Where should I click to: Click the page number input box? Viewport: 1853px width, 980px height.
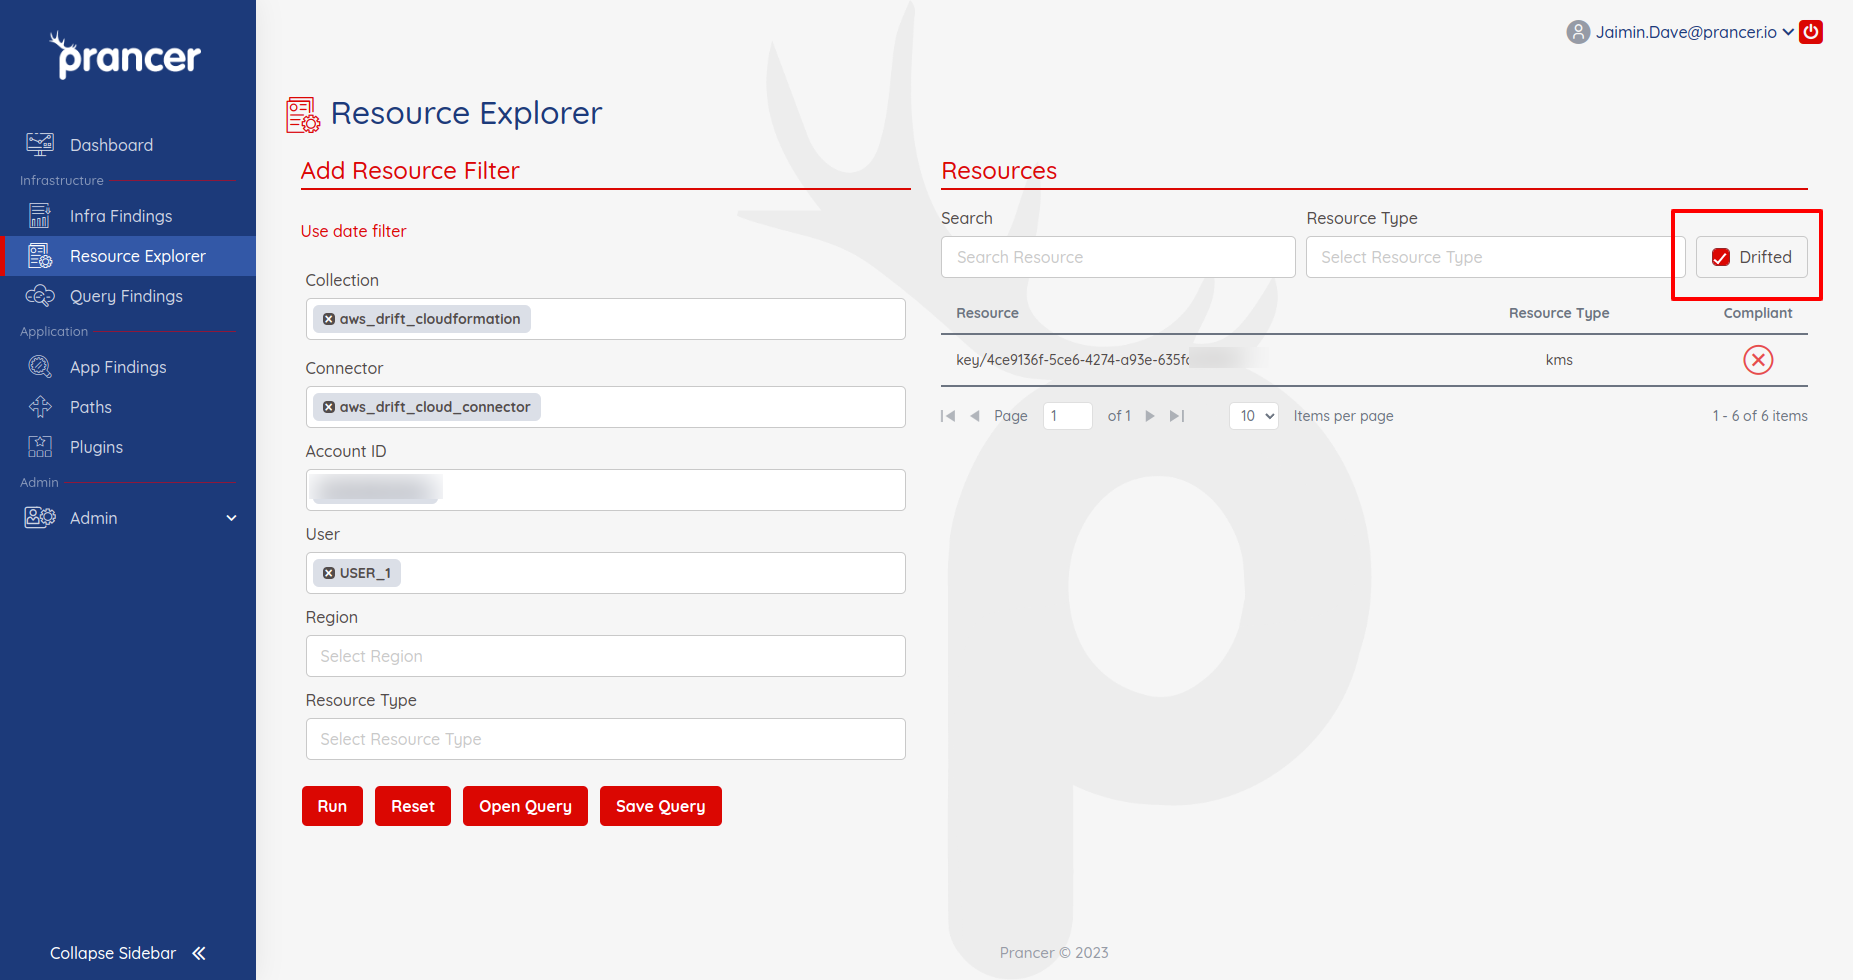[1067, 416]
